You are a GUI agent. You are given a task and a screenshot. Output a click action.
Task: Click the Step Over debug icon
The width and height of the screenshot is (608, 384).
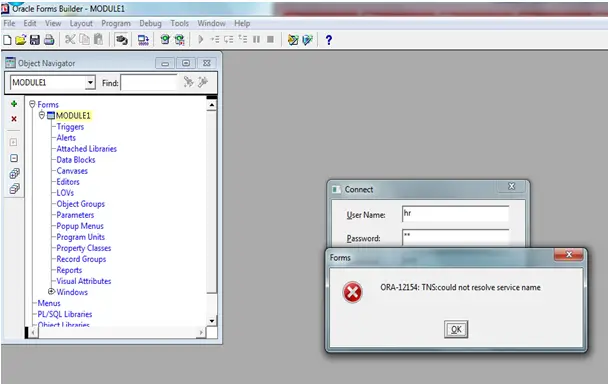click(x=229, y=39)
